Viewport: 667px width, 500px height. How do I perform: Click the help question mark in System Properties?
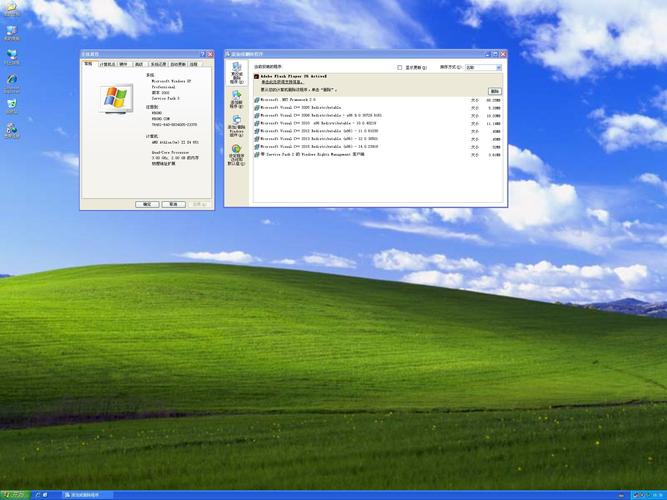point(203,54)
